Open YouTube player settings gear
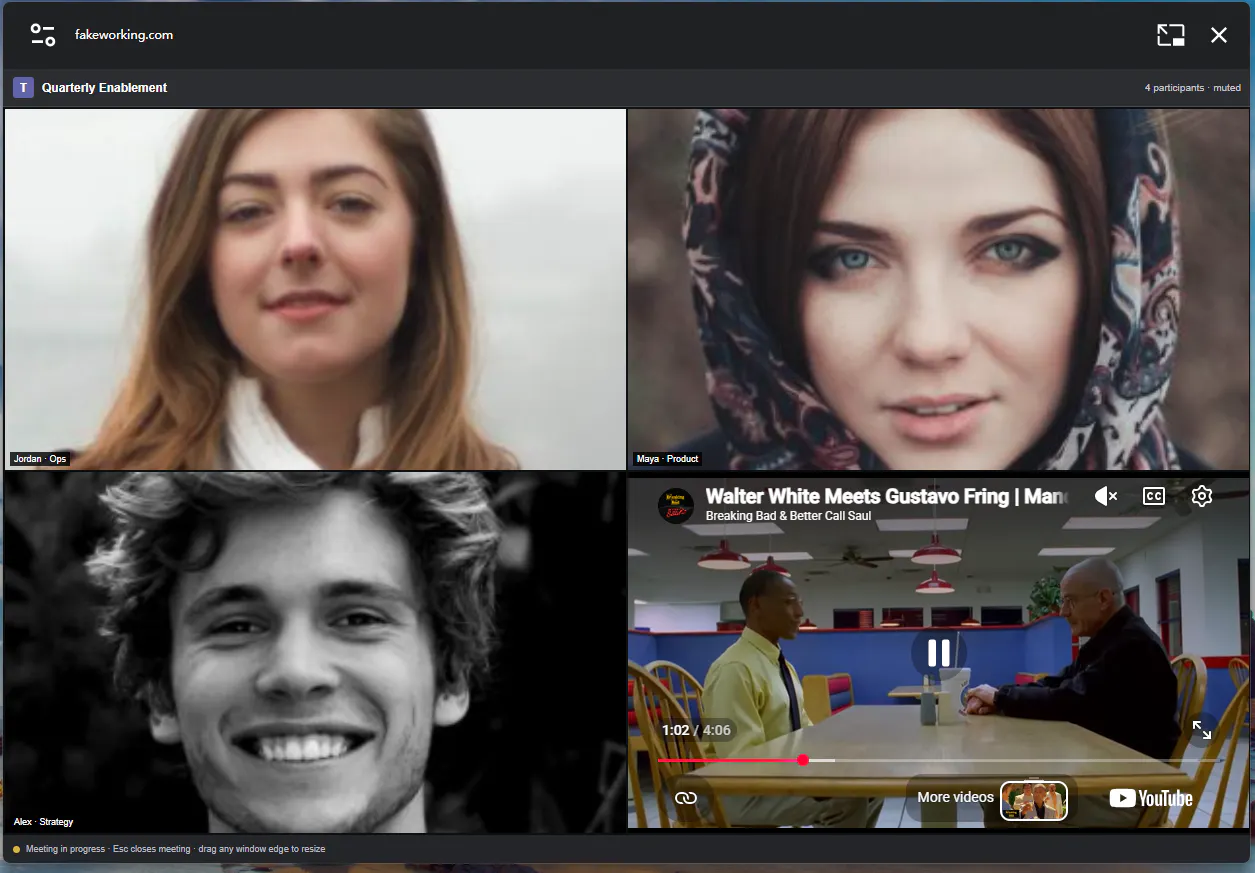The height and width of the screenshot is (873, 1255). pyautogui.click(x=1202, y=496)
